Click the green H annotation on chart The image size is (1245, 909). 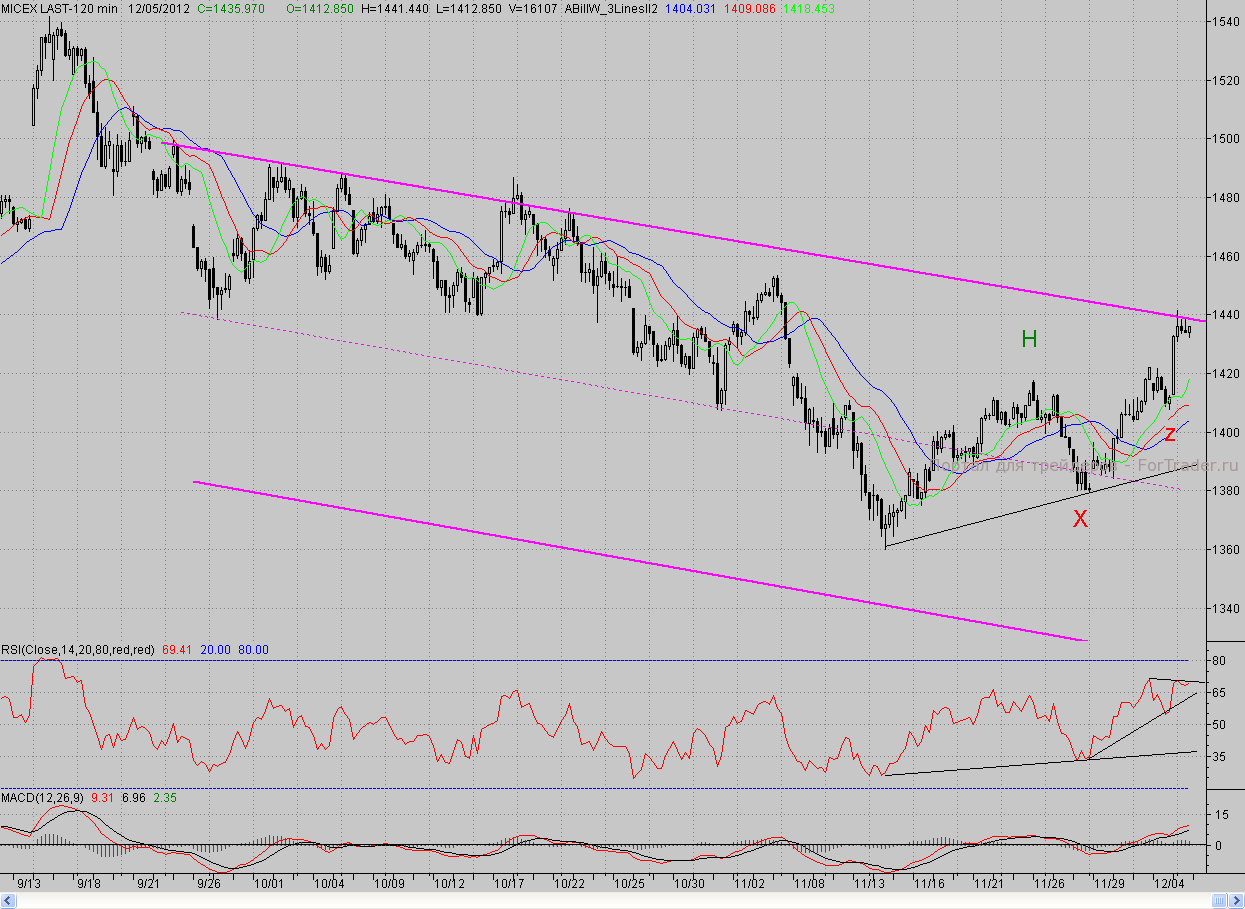(x=1029, y=340)
